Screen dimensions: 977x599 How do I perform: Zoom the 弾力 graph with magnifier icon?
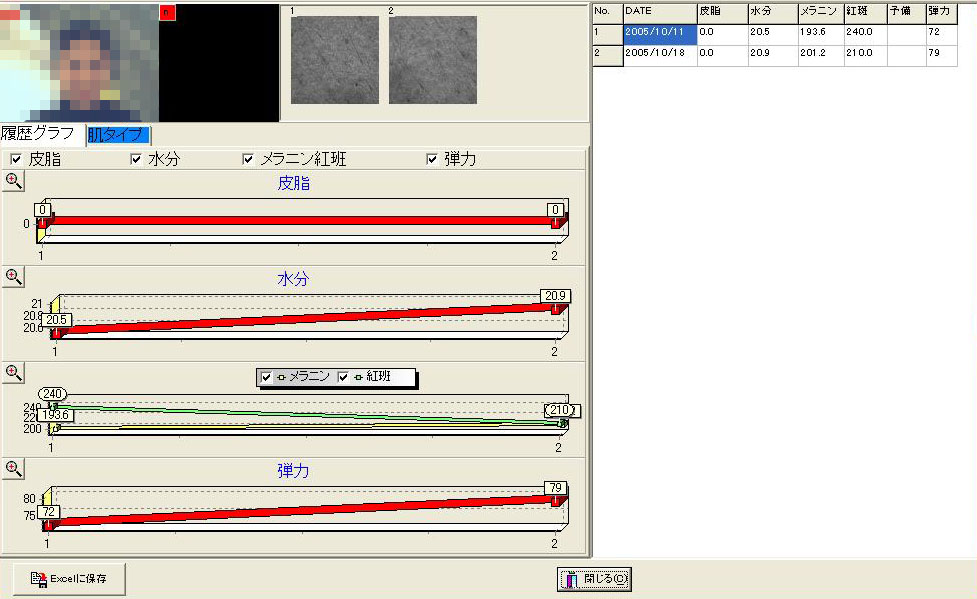click(13, 469)
